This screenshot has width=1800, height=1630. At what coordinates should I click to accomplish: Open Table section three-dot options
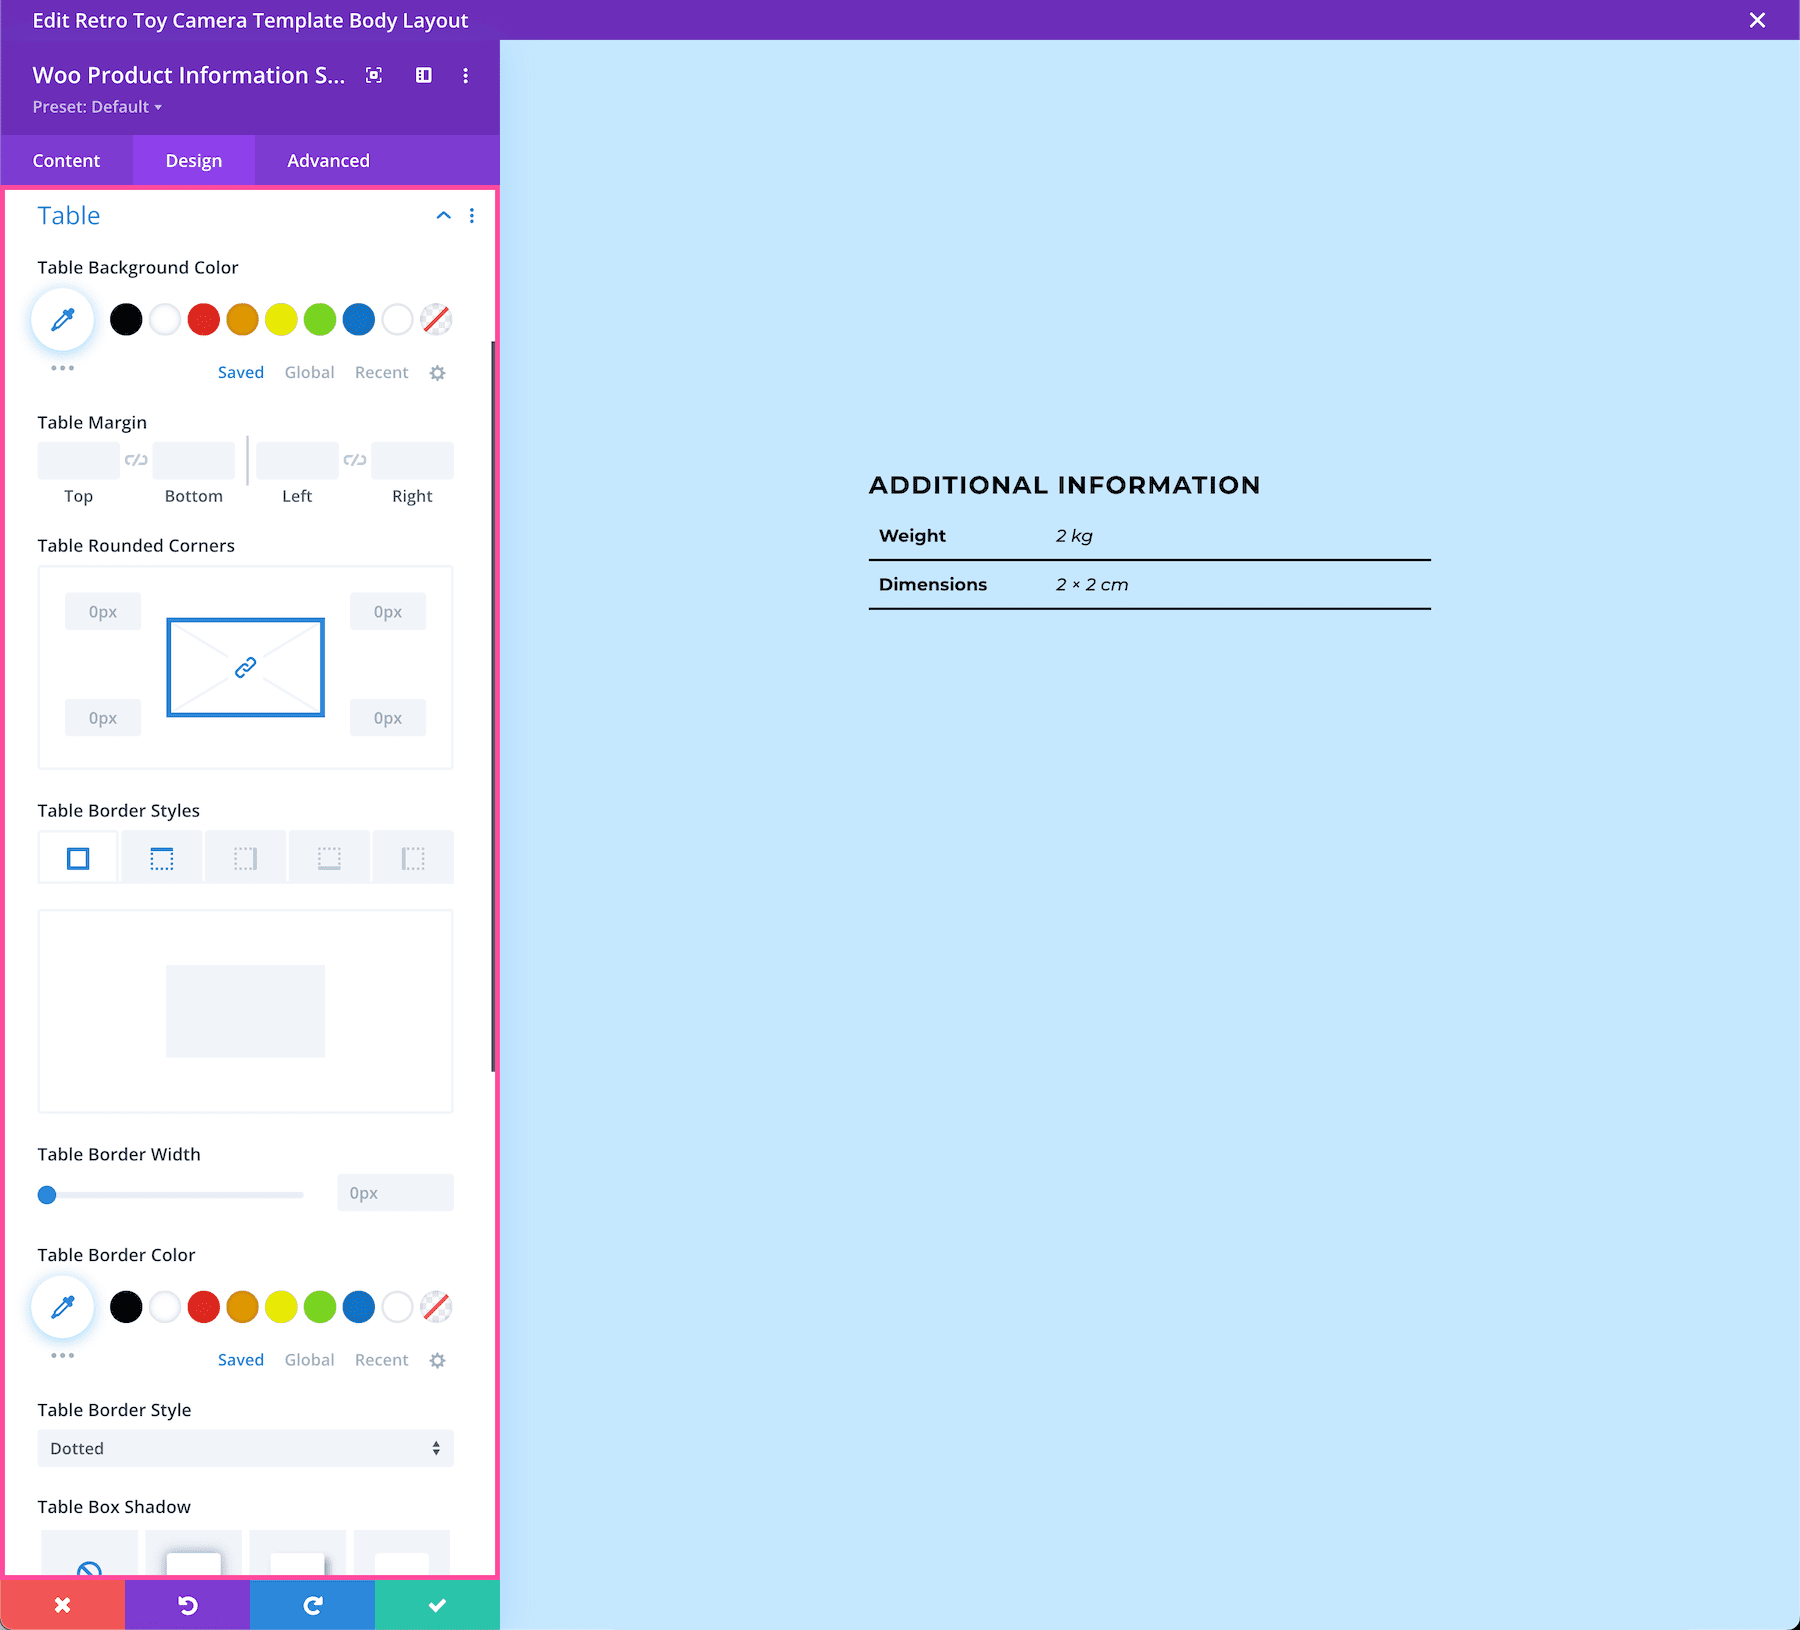472,216
